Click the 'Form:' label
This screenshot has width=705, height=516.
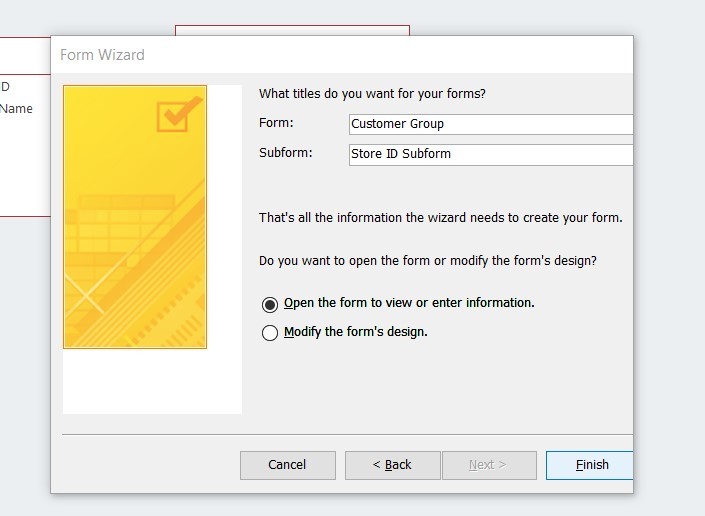[x=276, y=123]
